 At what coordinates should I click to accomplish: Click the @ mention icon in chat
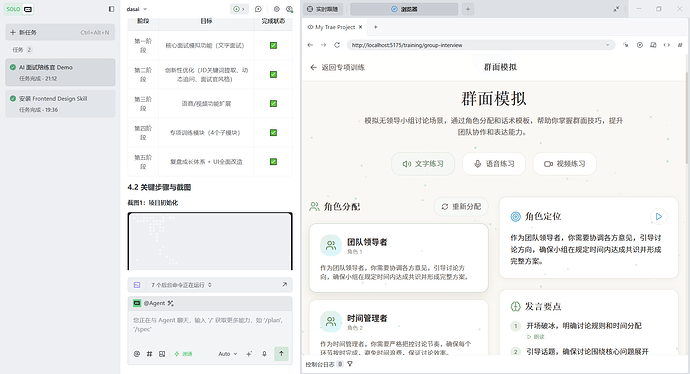click(137, 354)
